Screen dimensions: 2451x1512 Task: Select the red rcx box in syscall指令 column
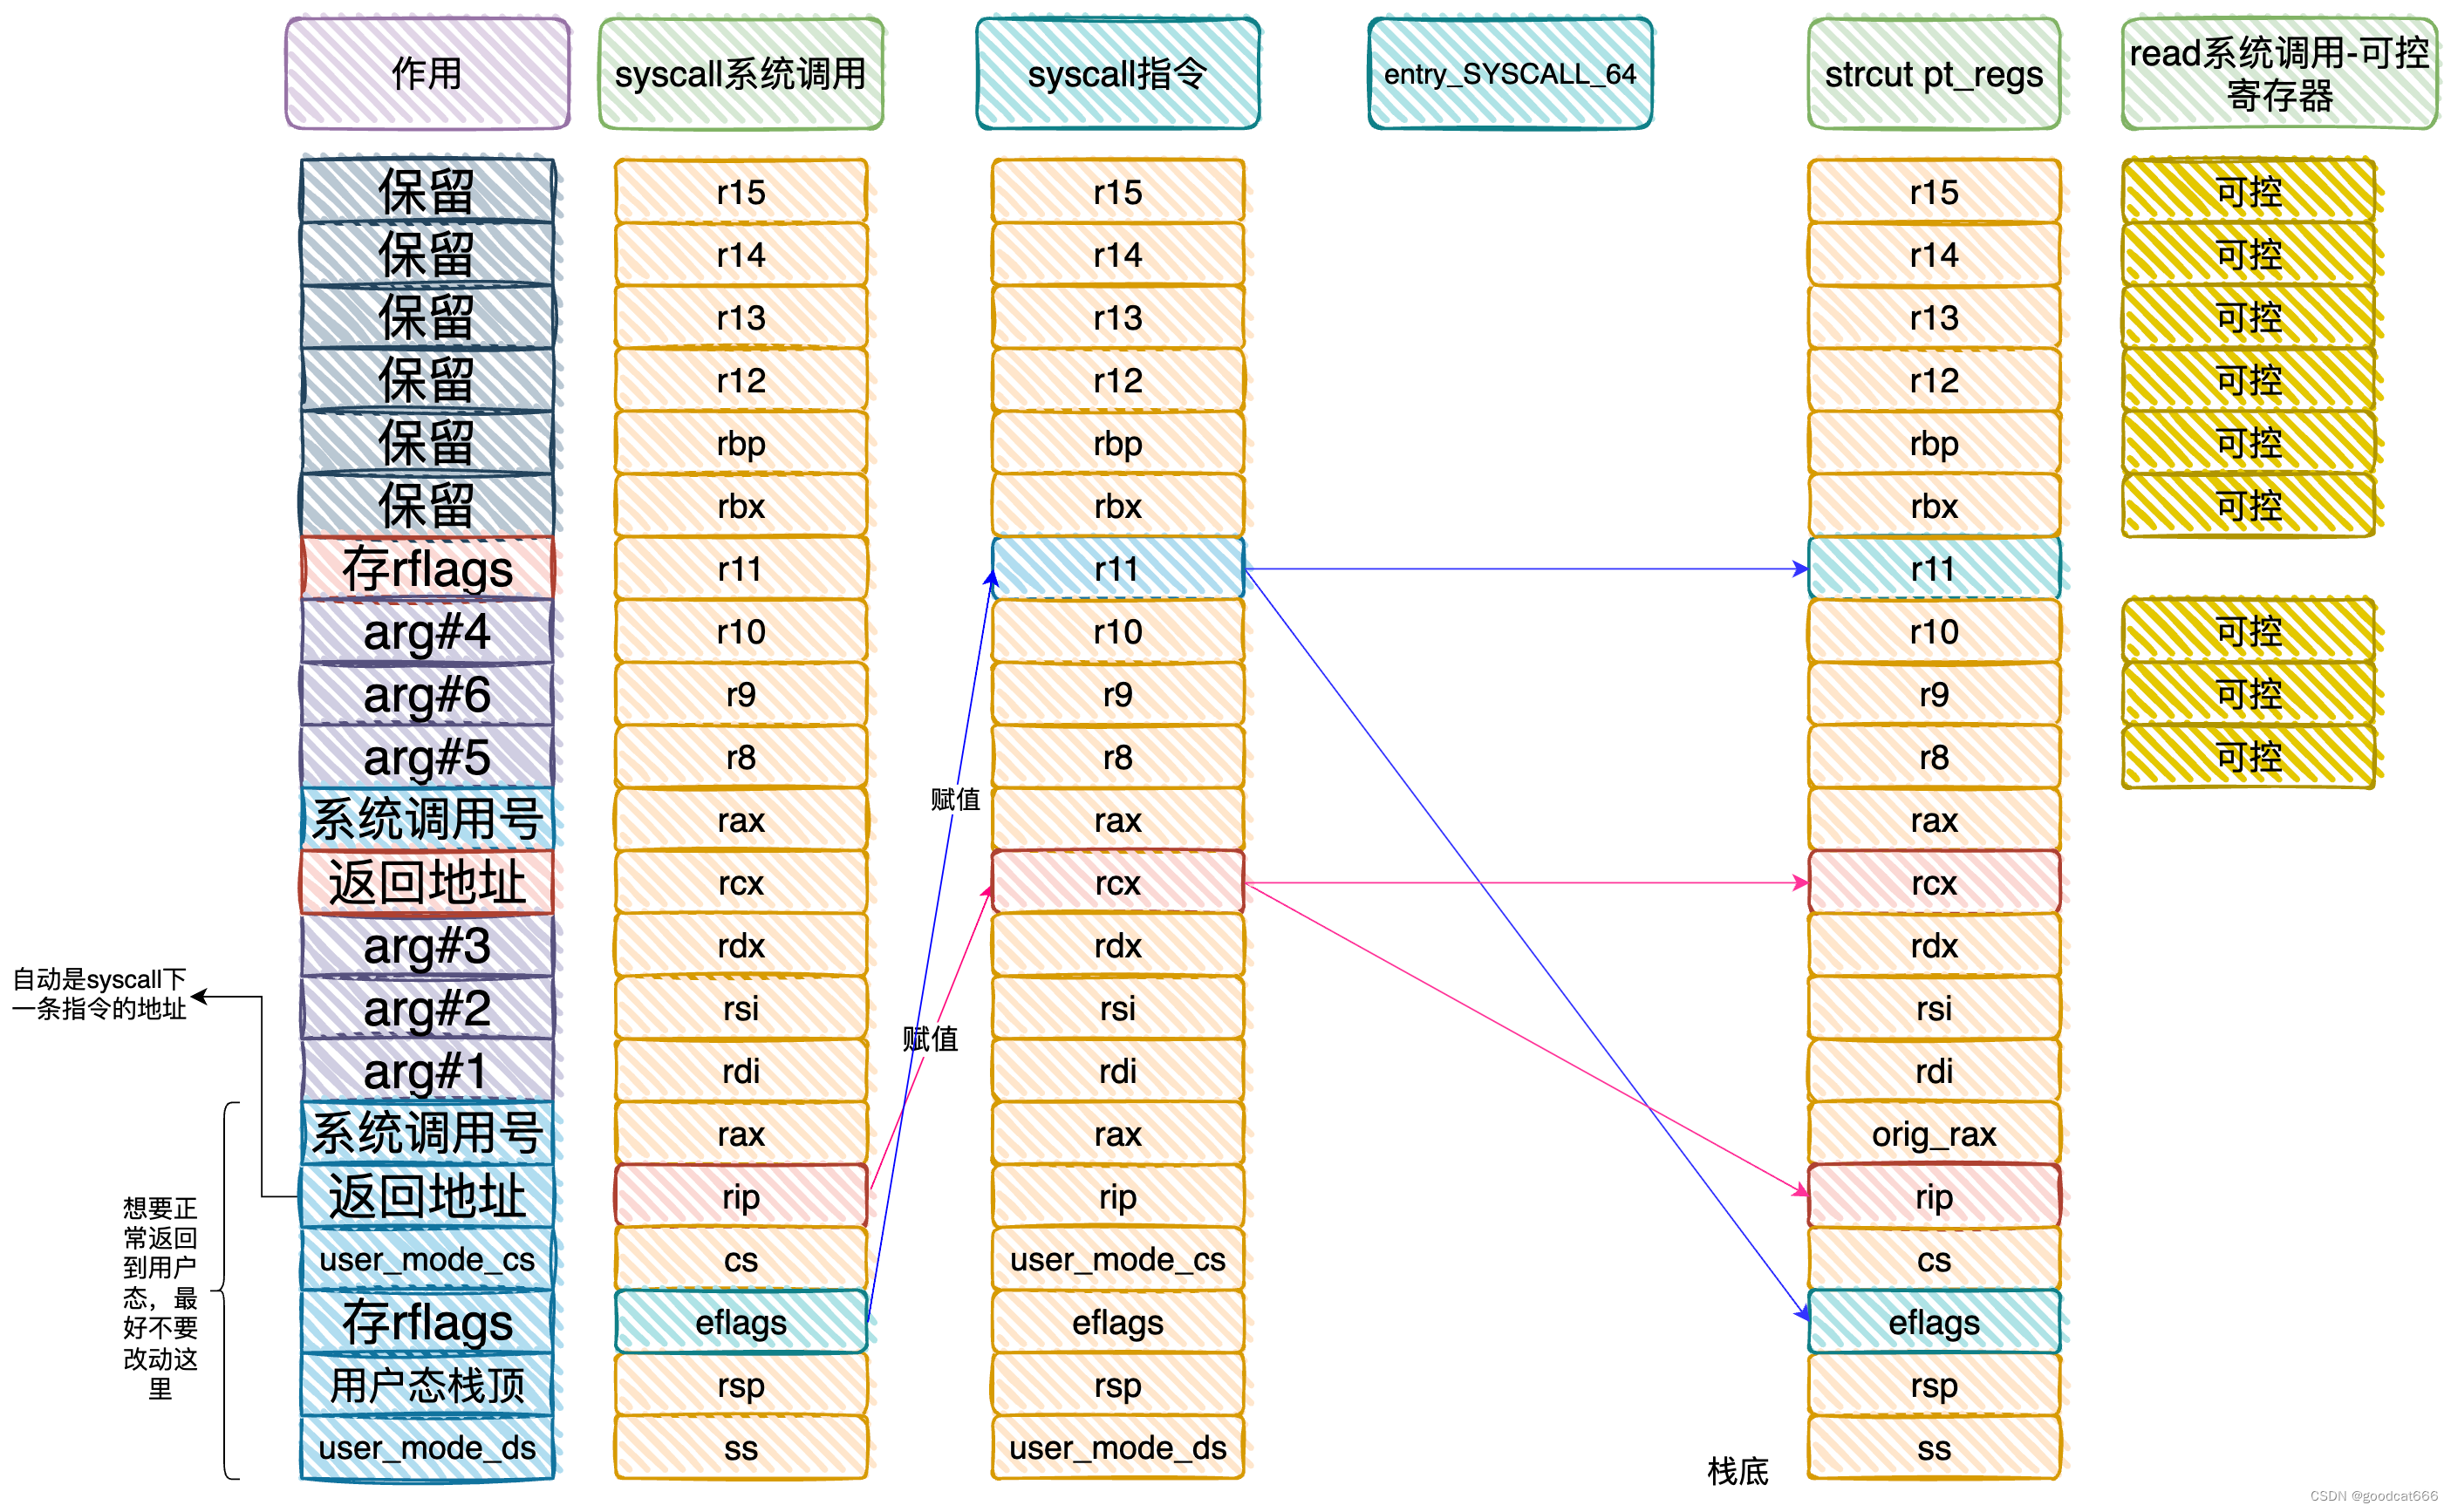pos(1118,882)
